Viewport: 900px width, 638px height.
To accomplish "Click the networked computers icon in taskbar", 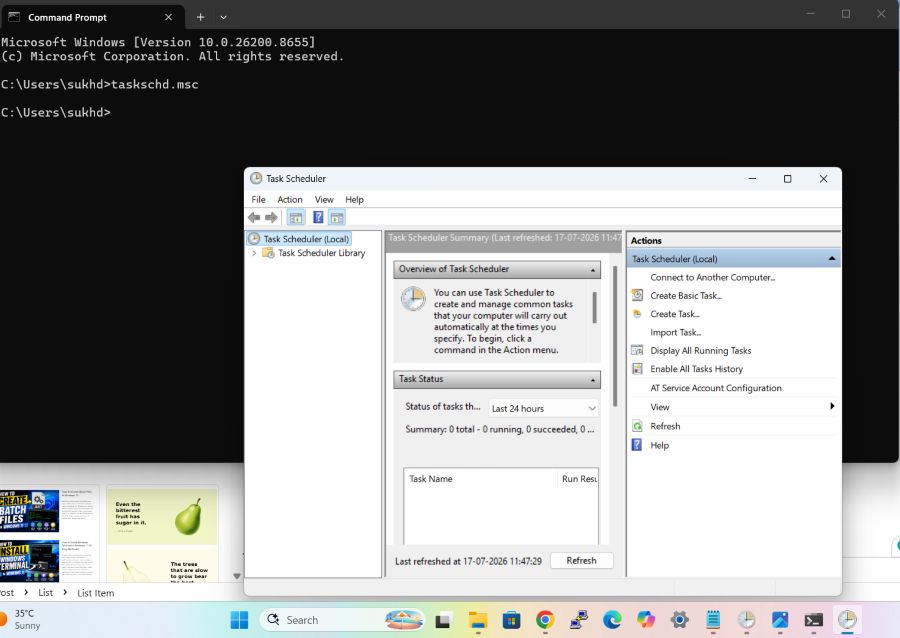I will click(579, 620).
